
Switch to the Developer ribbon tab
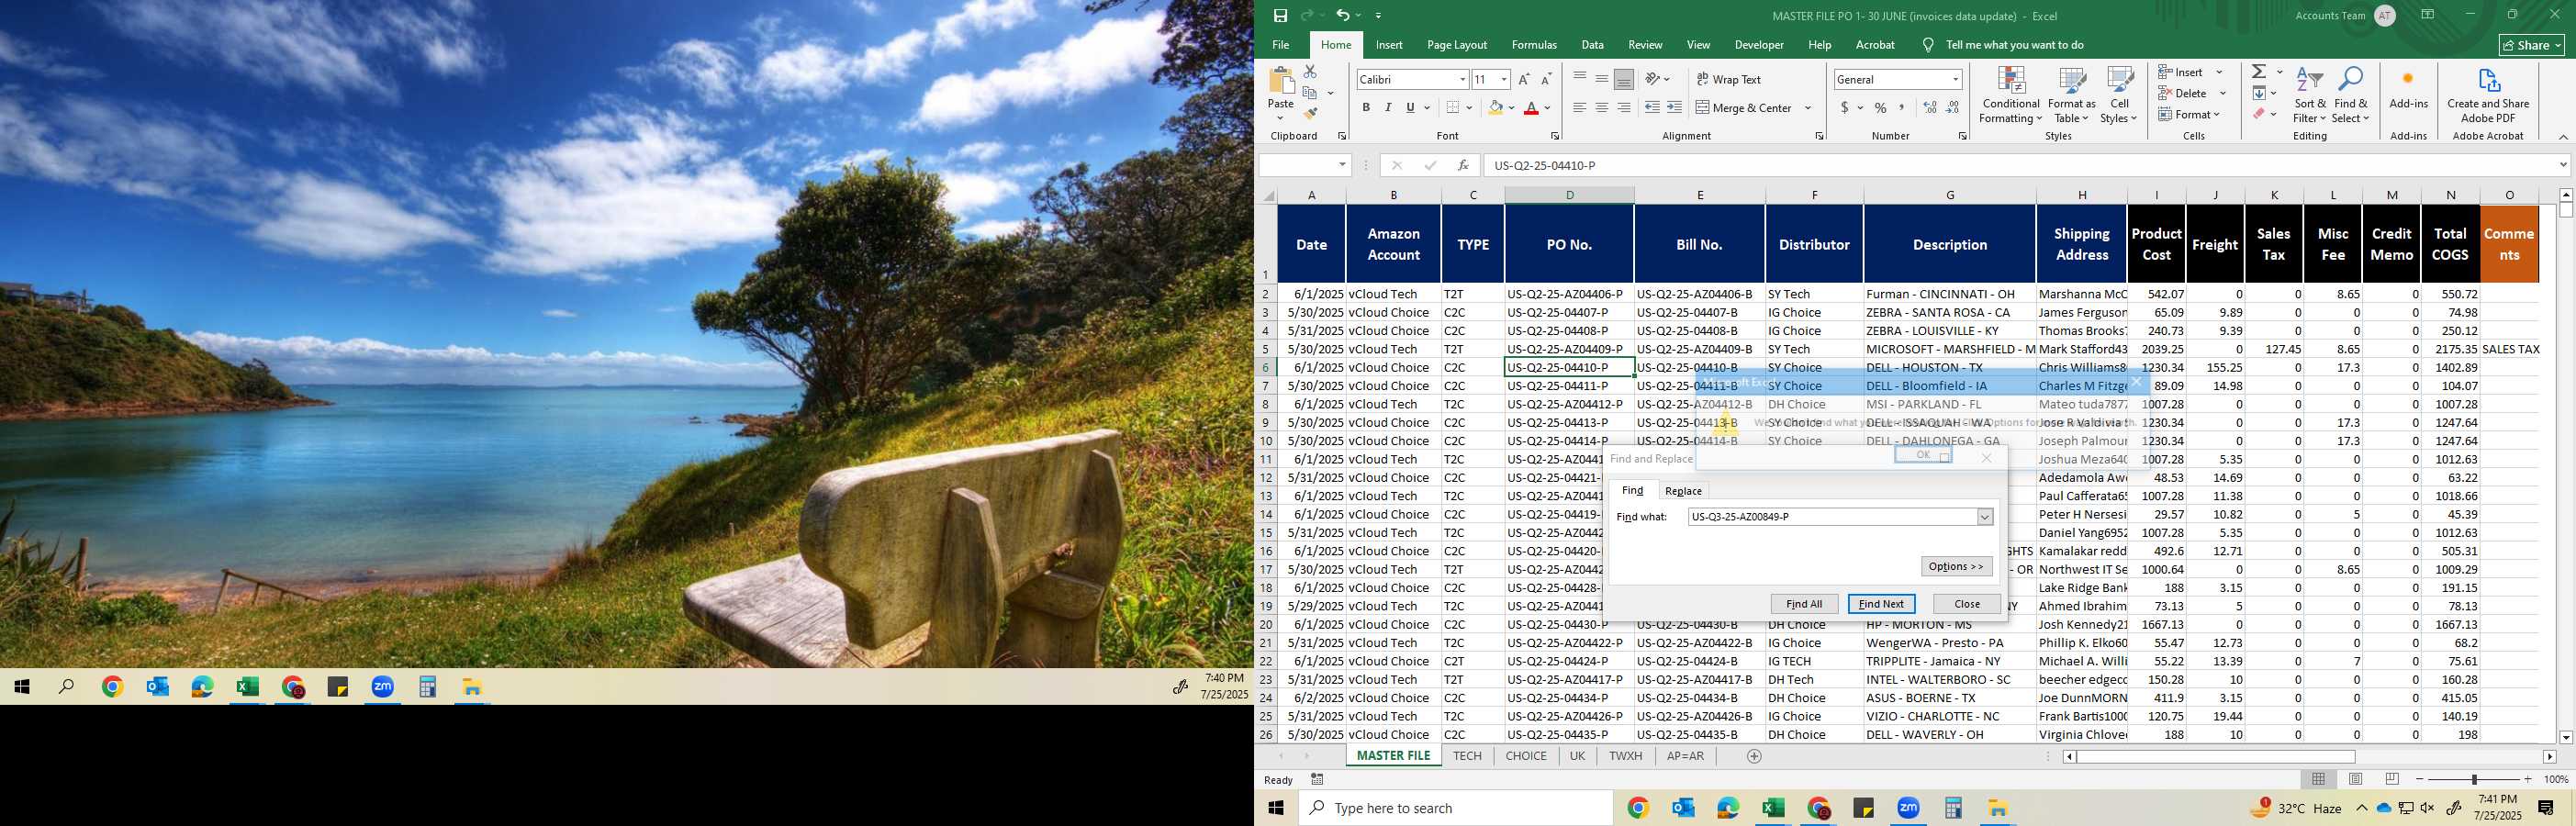[x=1759, y=45]
